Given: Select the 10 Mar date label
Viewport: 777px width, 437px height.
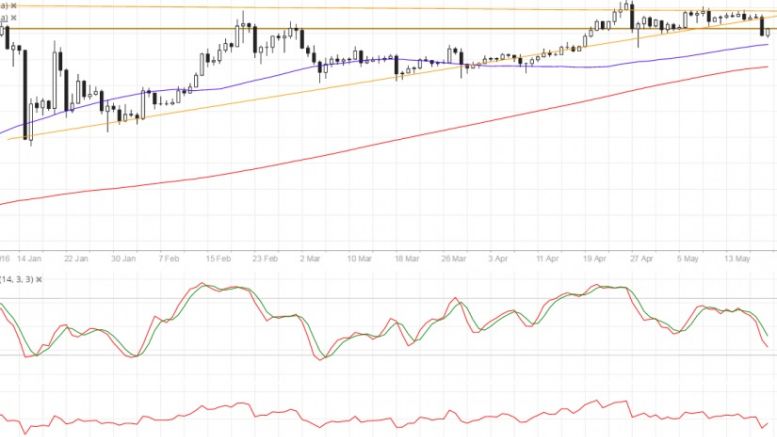Looking at the screenshot, I should pos(361,258).
